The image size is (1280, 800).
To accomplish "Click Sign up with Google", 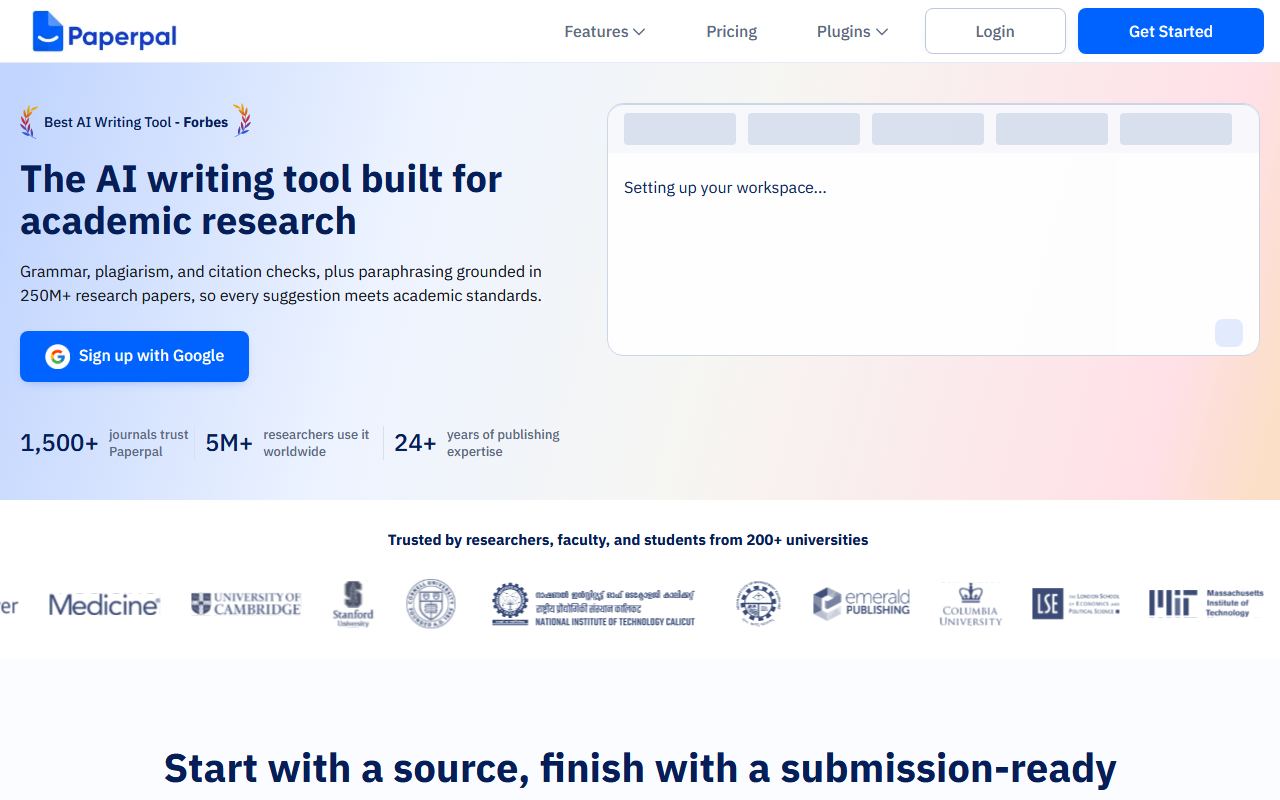I will pyautogui.click(x=134, y=356).
